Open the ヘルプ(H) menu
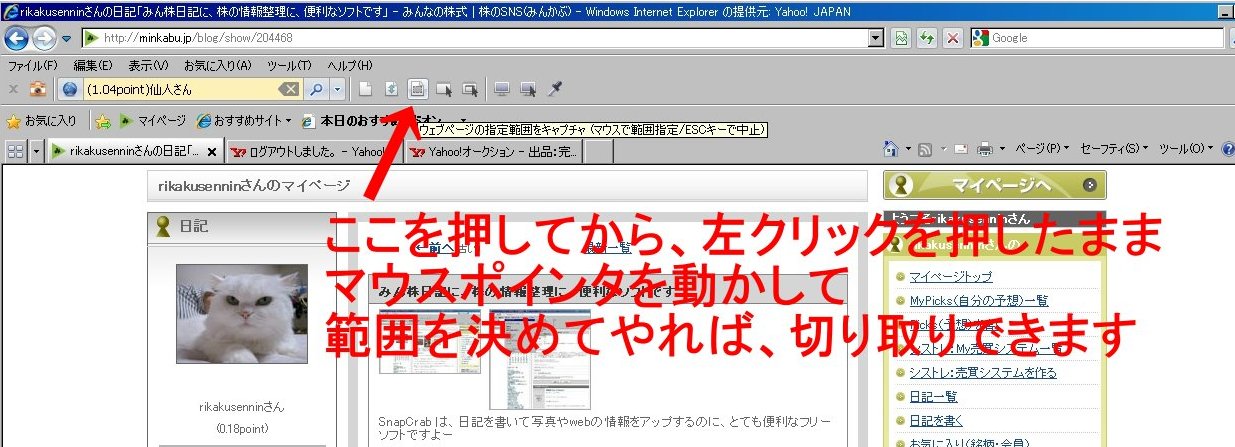 (350, 65)
